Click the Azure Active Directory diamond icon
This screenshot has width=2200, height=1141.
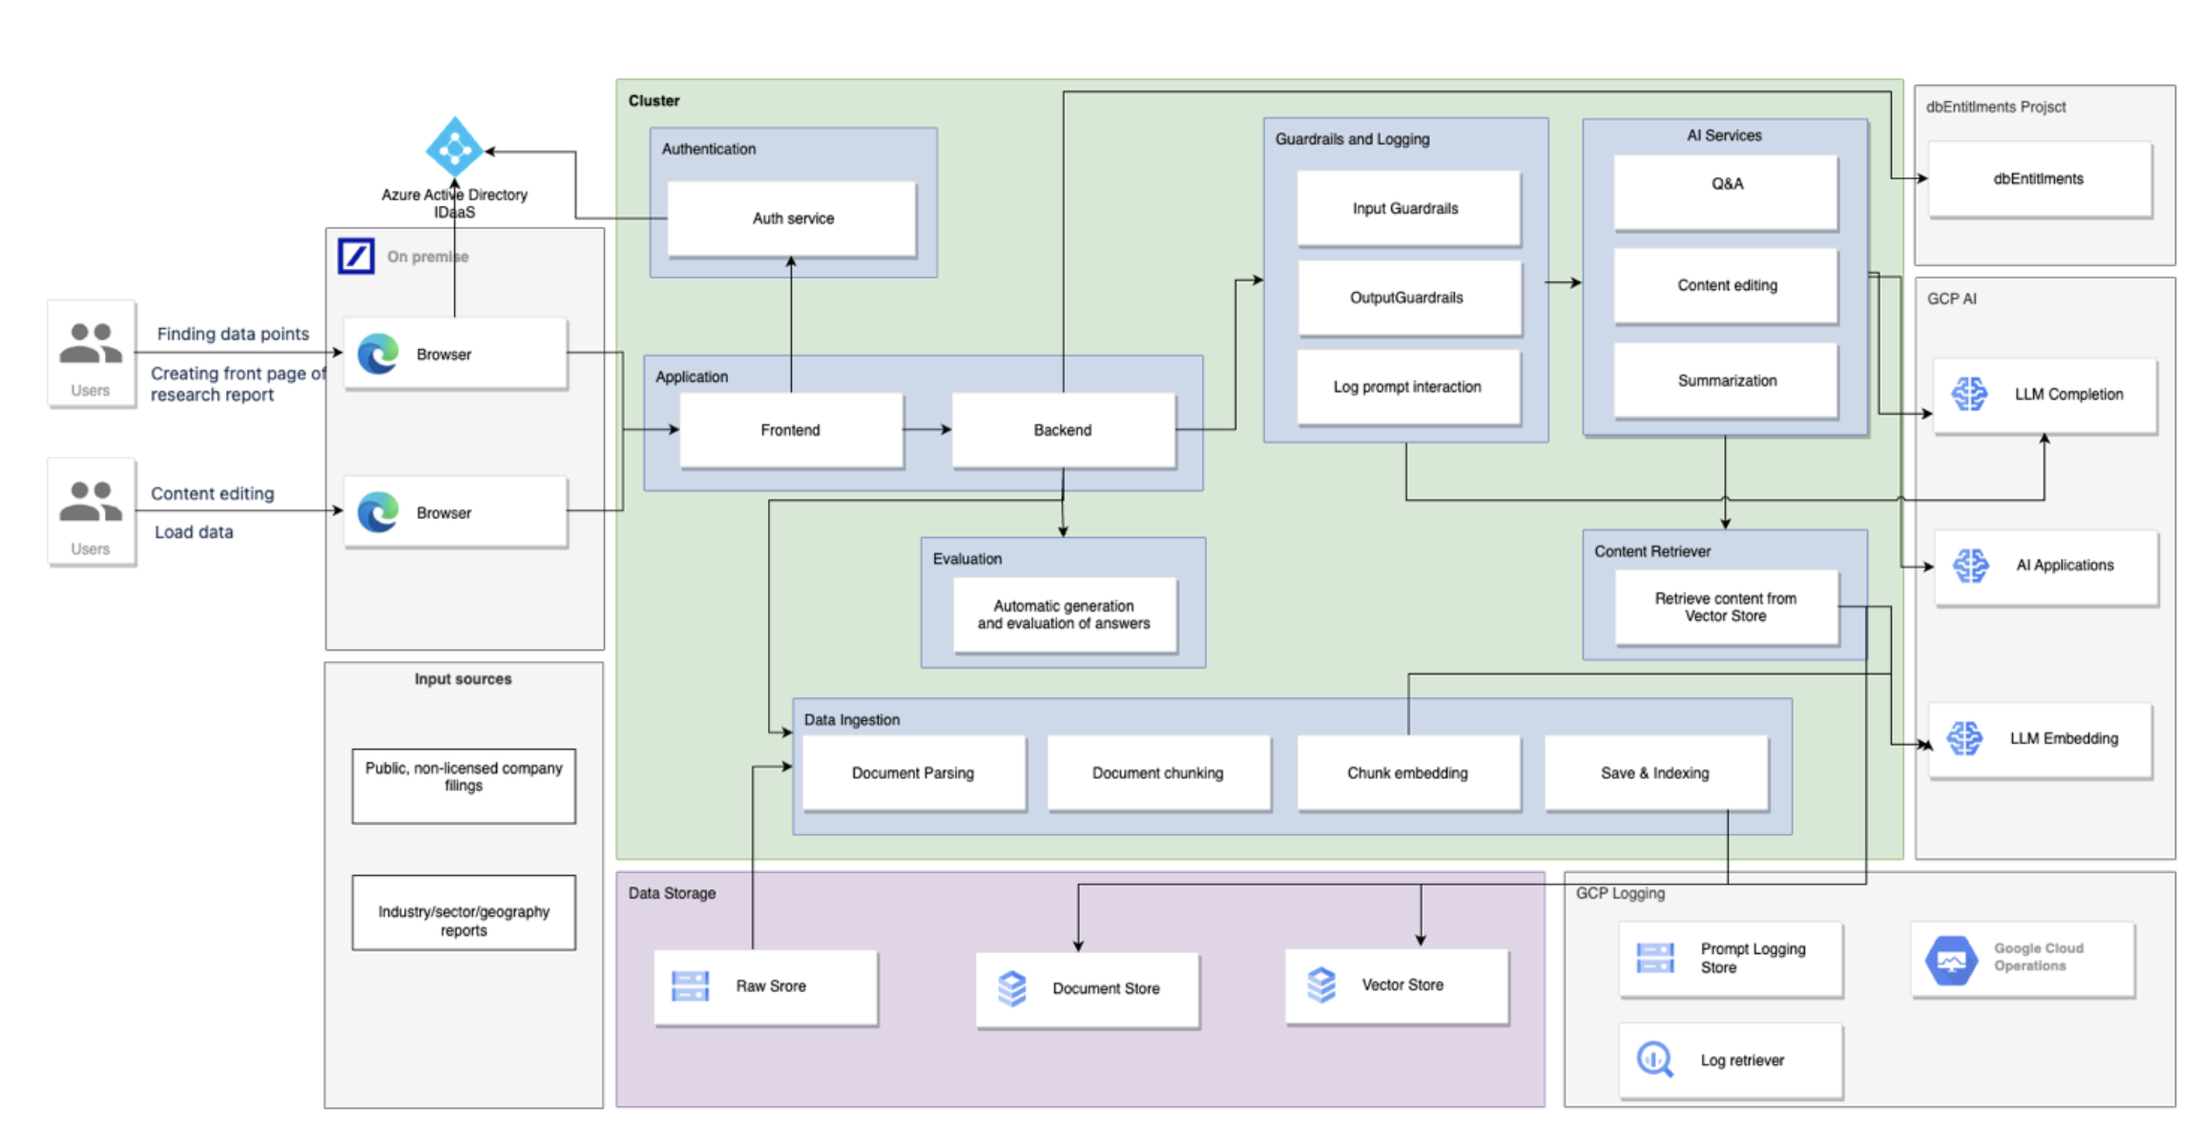tap(454, 149)
